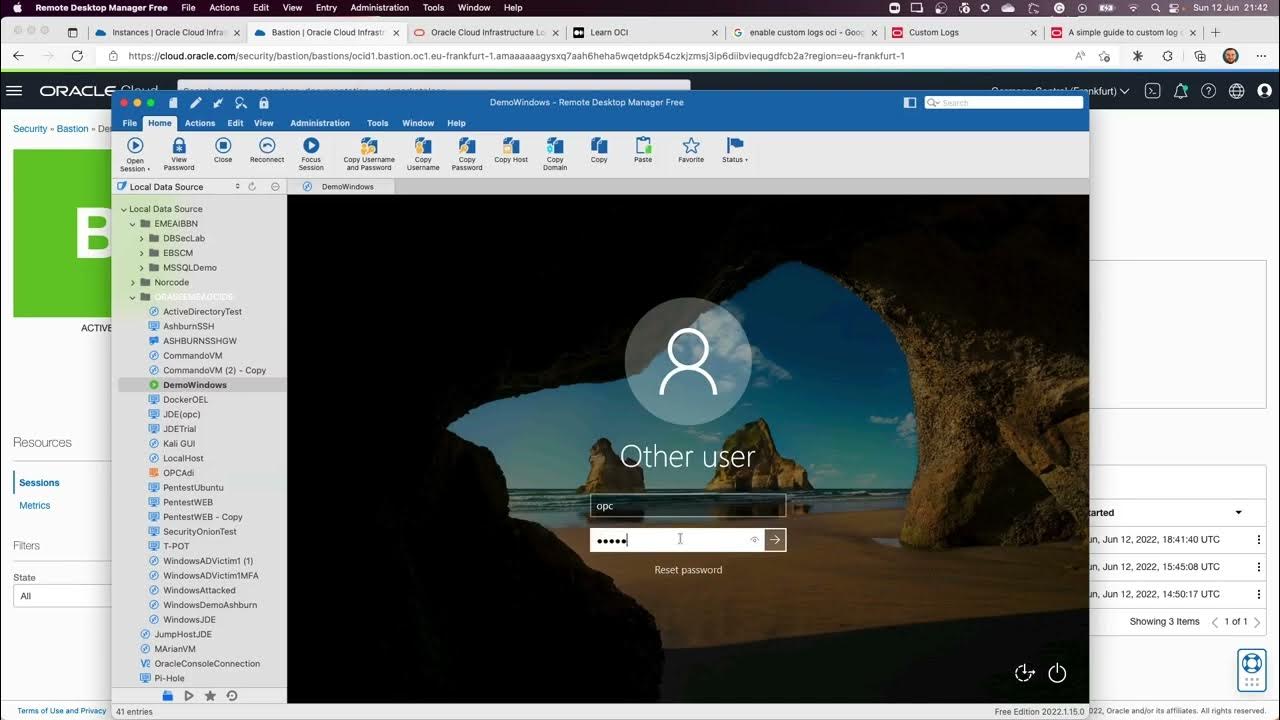
Task: Click the Copy Password icon
Action: pos(467,153)
